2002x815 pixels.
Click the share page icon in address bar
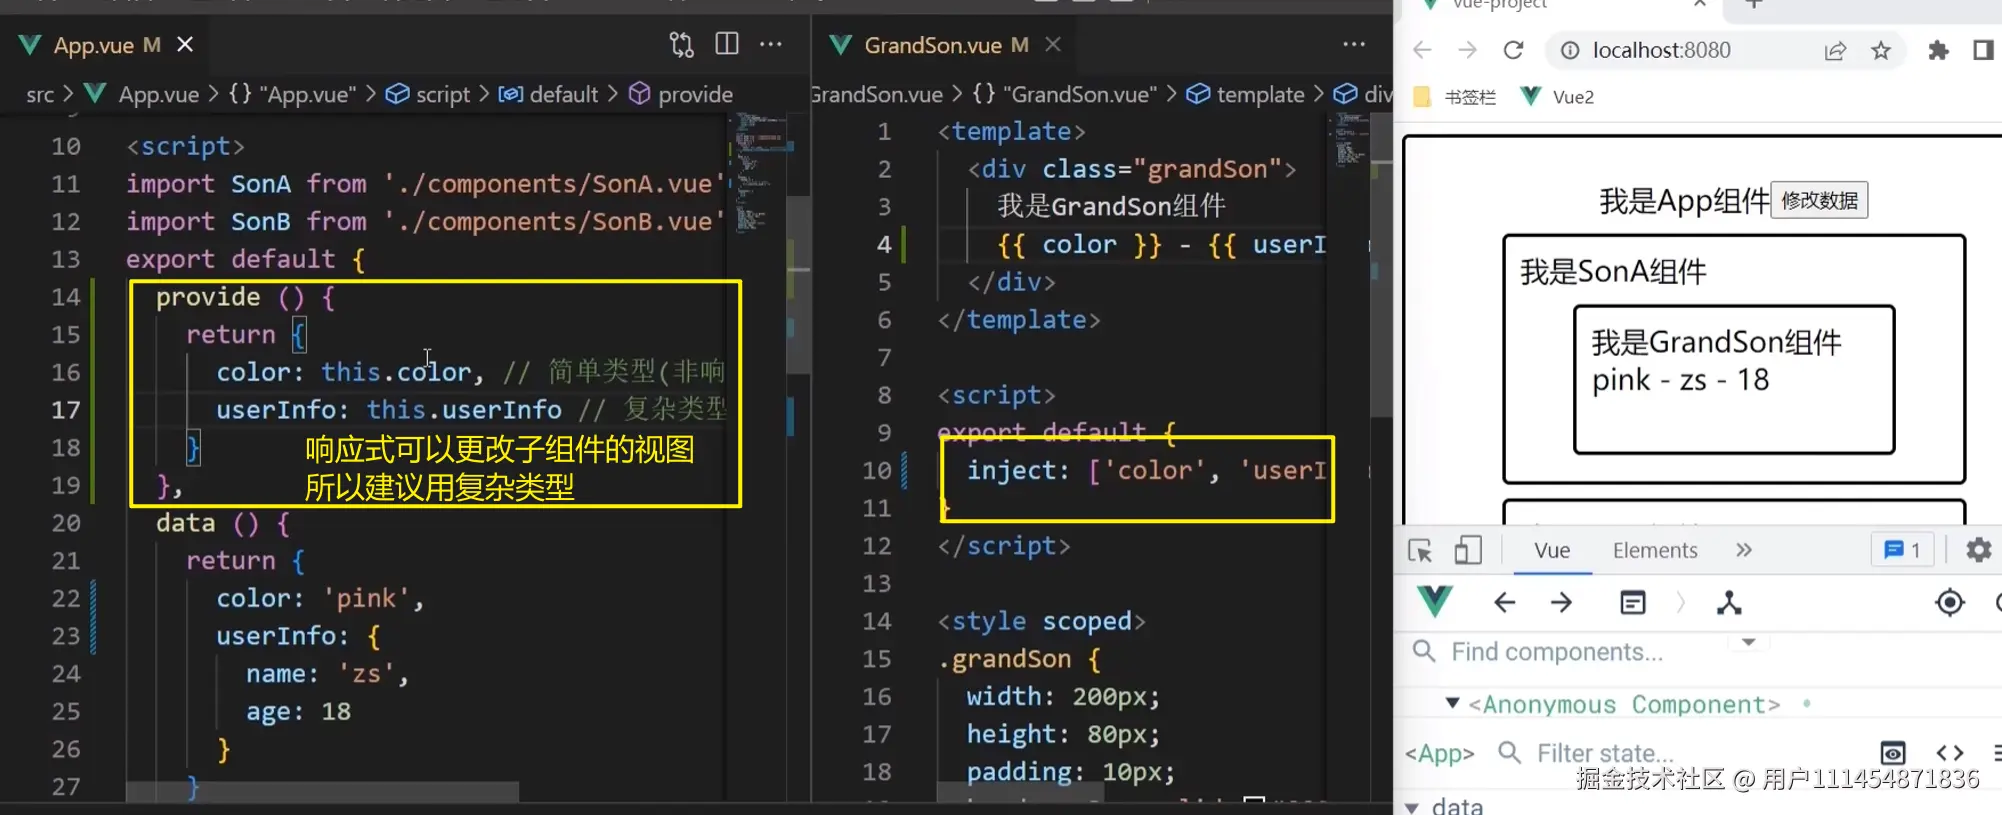(x=1835, y=51)
